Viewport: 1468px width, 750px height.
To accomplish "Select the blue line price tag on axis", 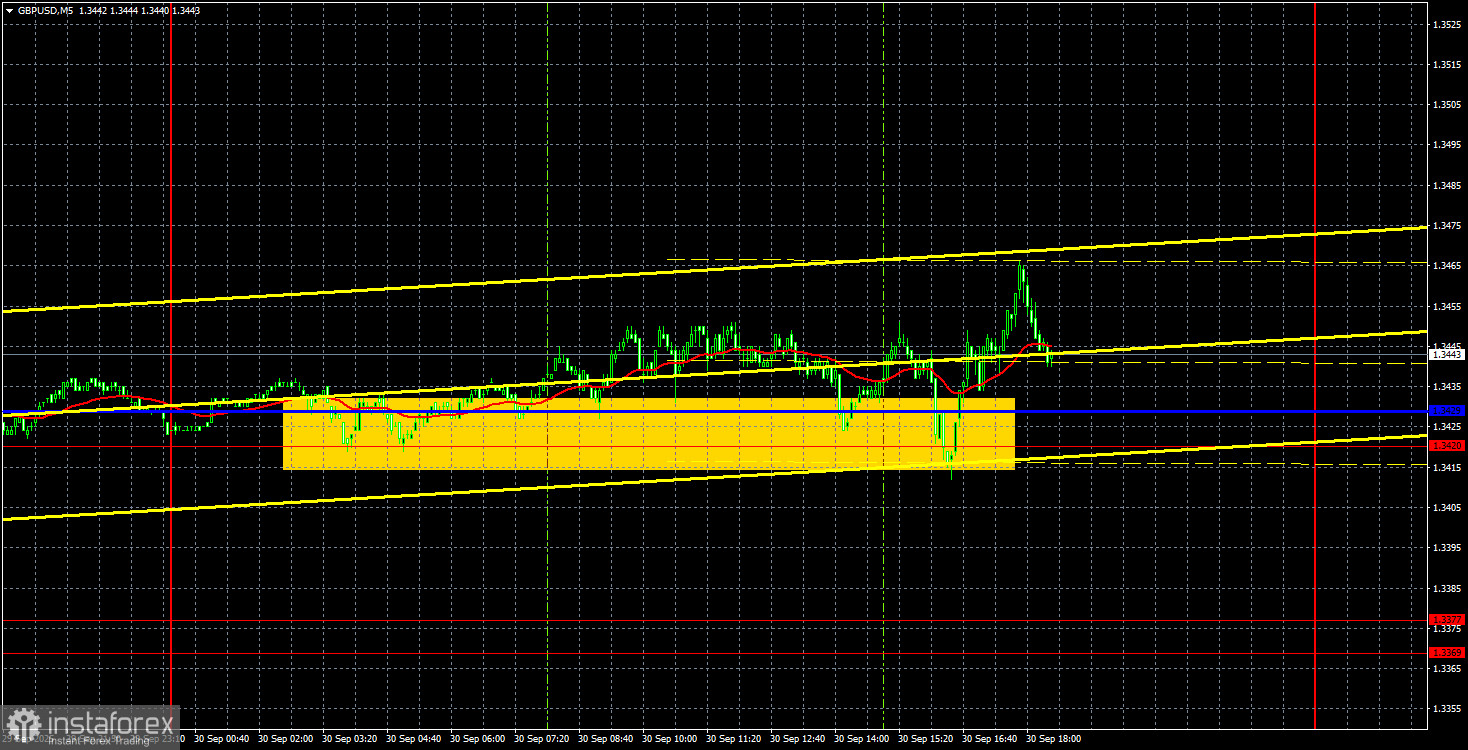I will (1447, 411).
